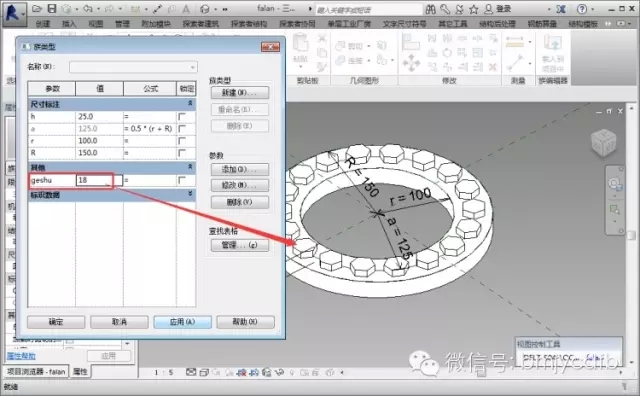Open the 视图 (View) ribbon tab
640x396 pixels.
point(96,24)
